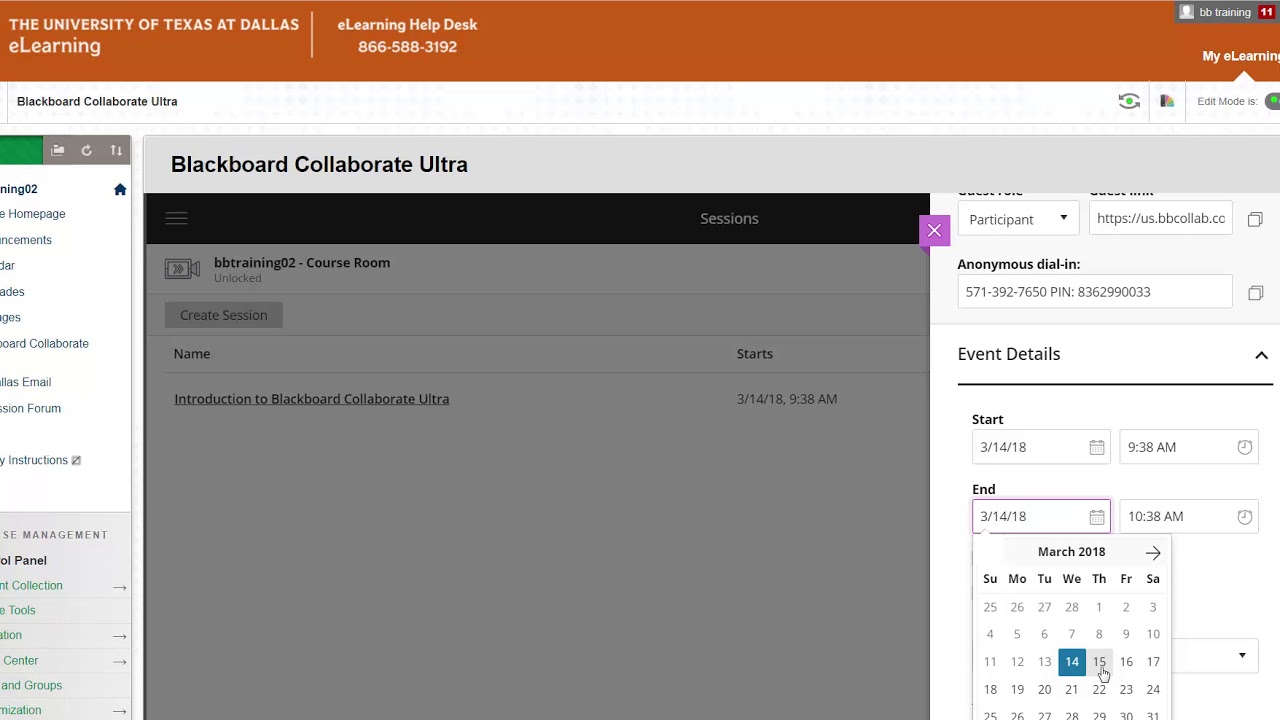Open the course theme palette icon
The width and height of the screenshot is (1280, 720).
pyautogui.click(x=1167, y=101)
